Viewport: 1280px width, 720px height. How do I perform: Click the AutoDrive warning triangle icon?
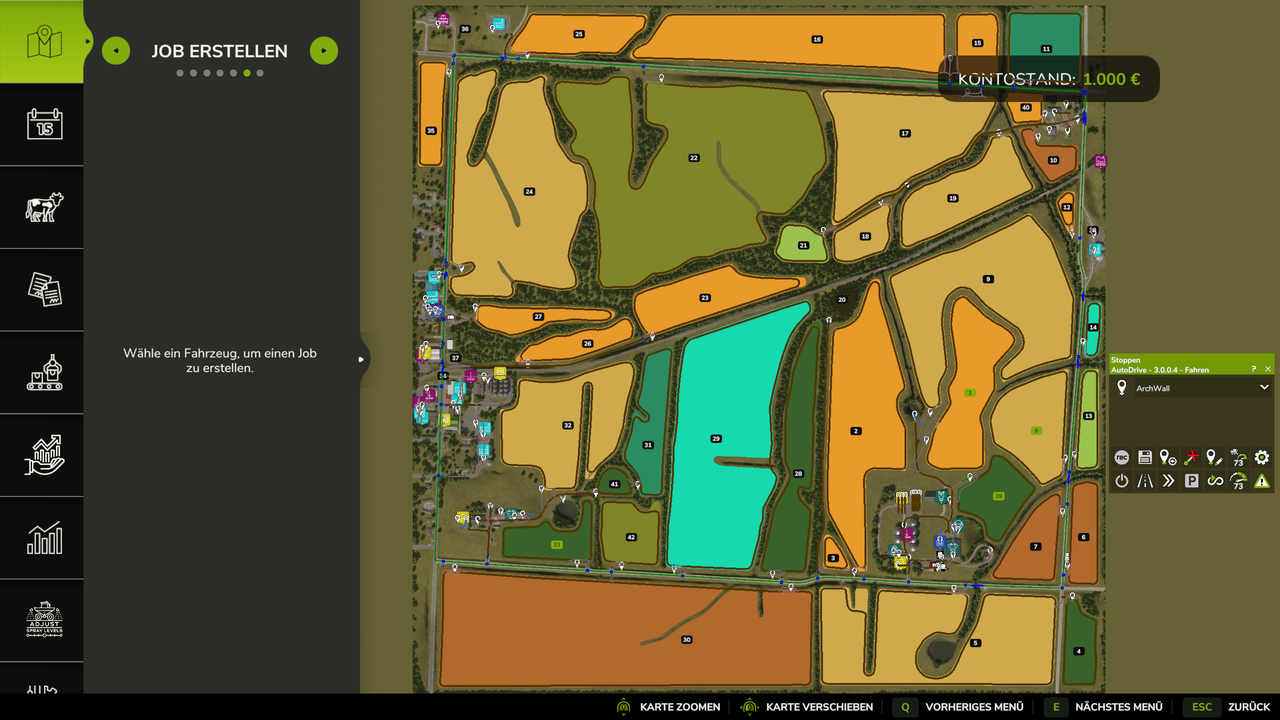(x=1262, y=481)
